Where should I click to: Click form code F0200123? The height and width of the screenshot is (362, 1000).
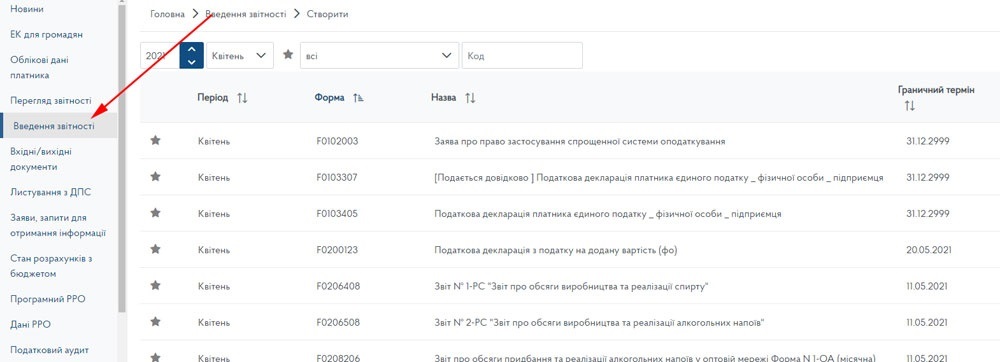[337, 250]
